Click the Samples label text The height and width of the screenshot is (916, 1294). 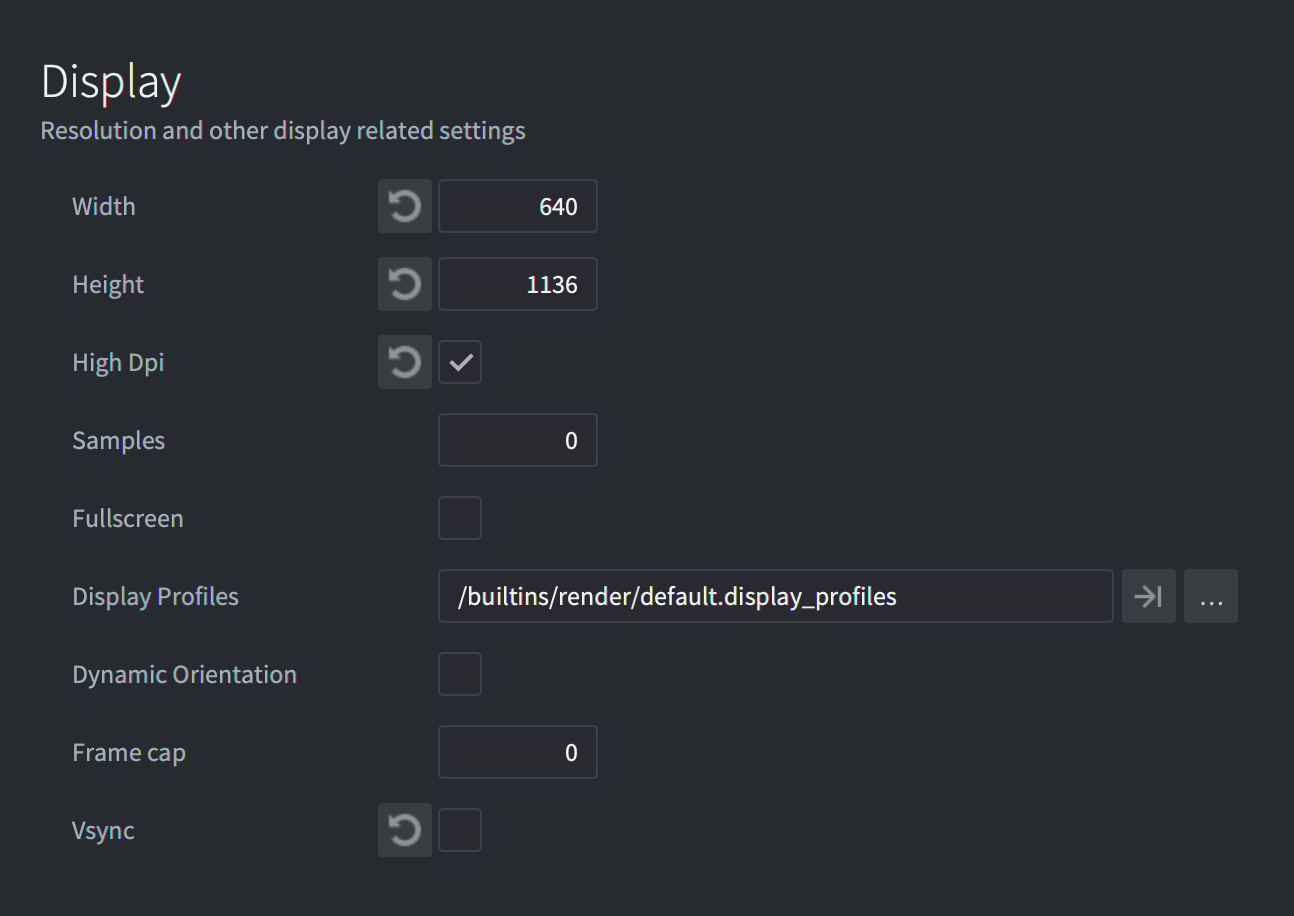pos(118,441)
